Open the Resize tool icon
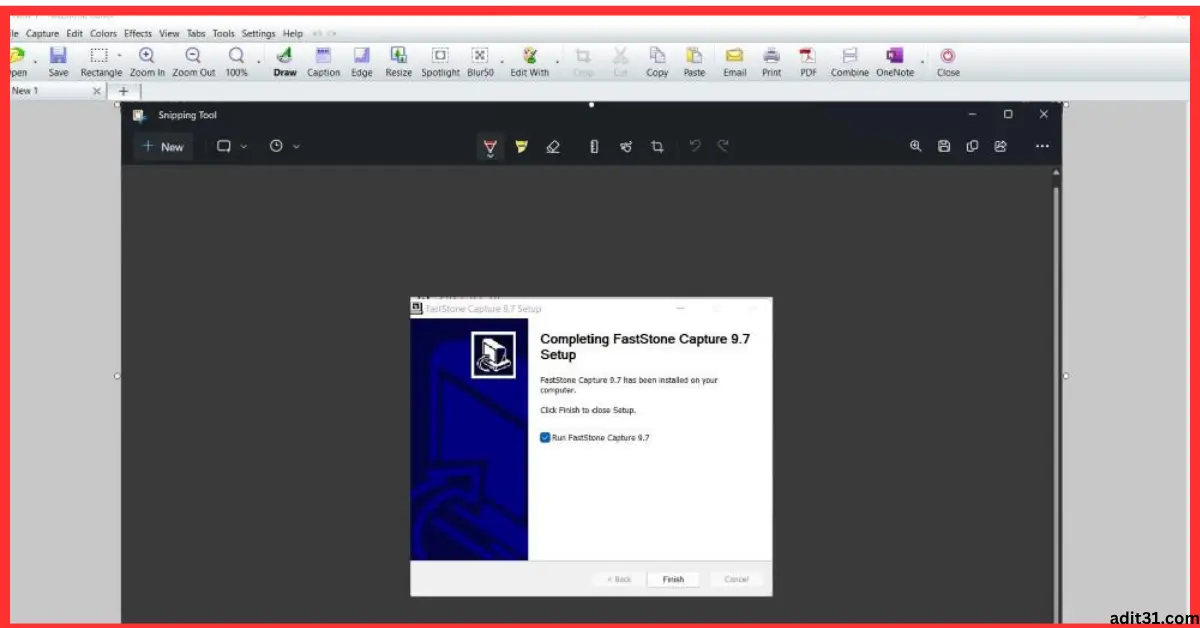This screenshot has width=1200, height=628. pos(398,56)
